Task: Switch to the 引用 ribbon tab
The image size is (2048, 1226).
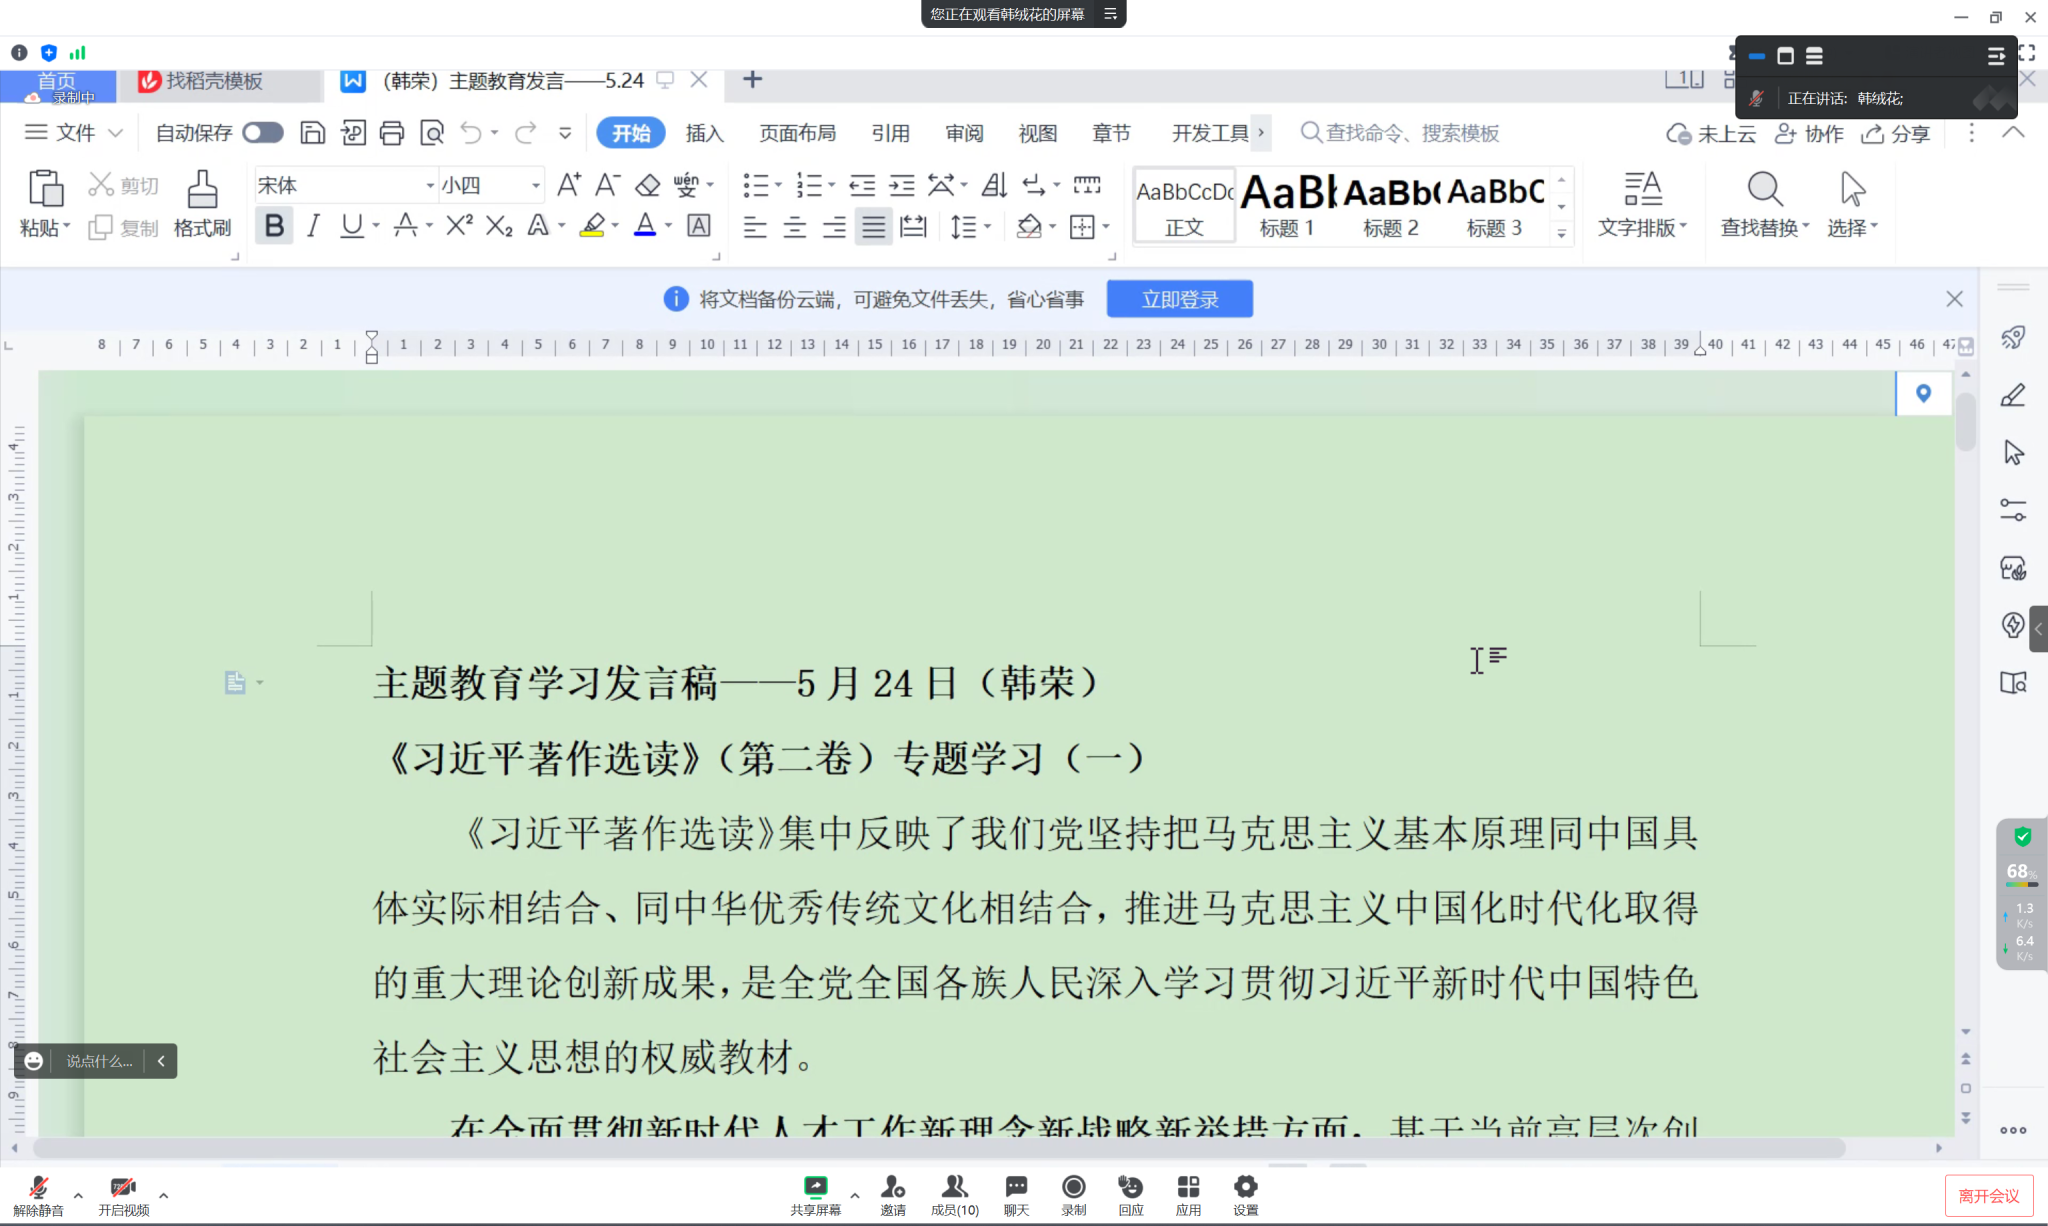Action: [x=890, y=133]
